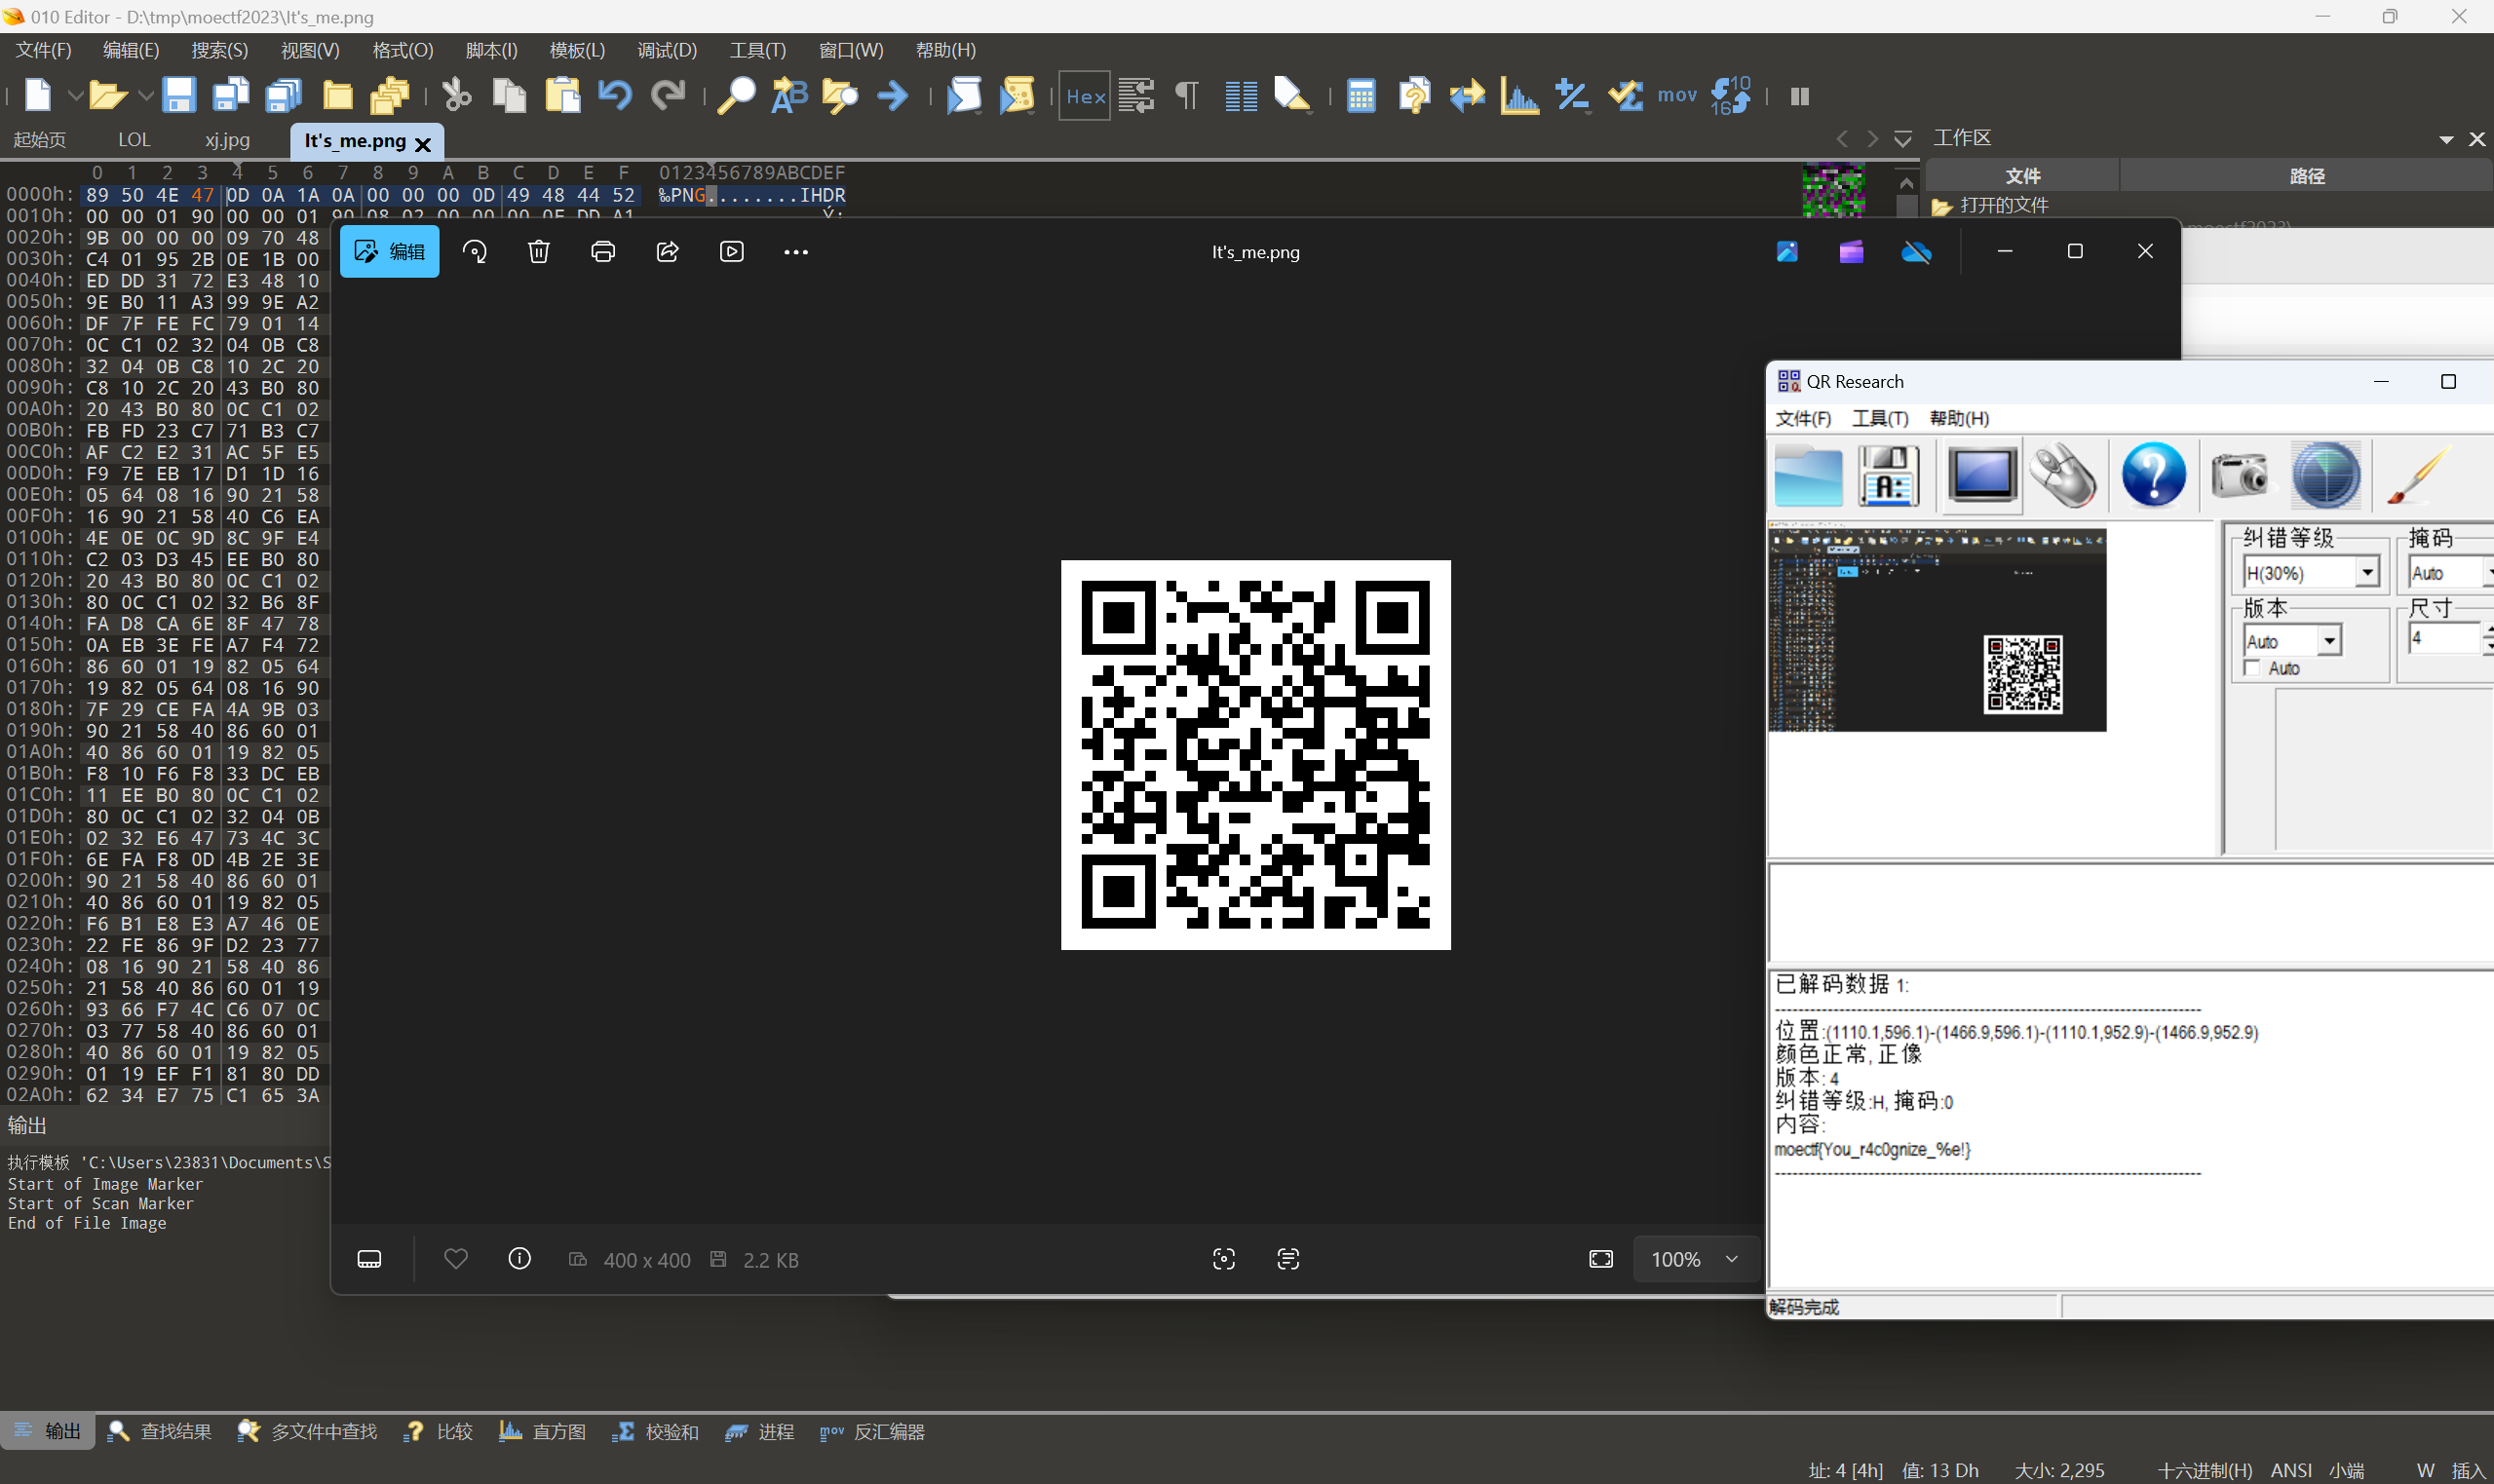Toggle favorite heart icon
This screenshot has height=1484, width=2494.
coord(456,1259)
